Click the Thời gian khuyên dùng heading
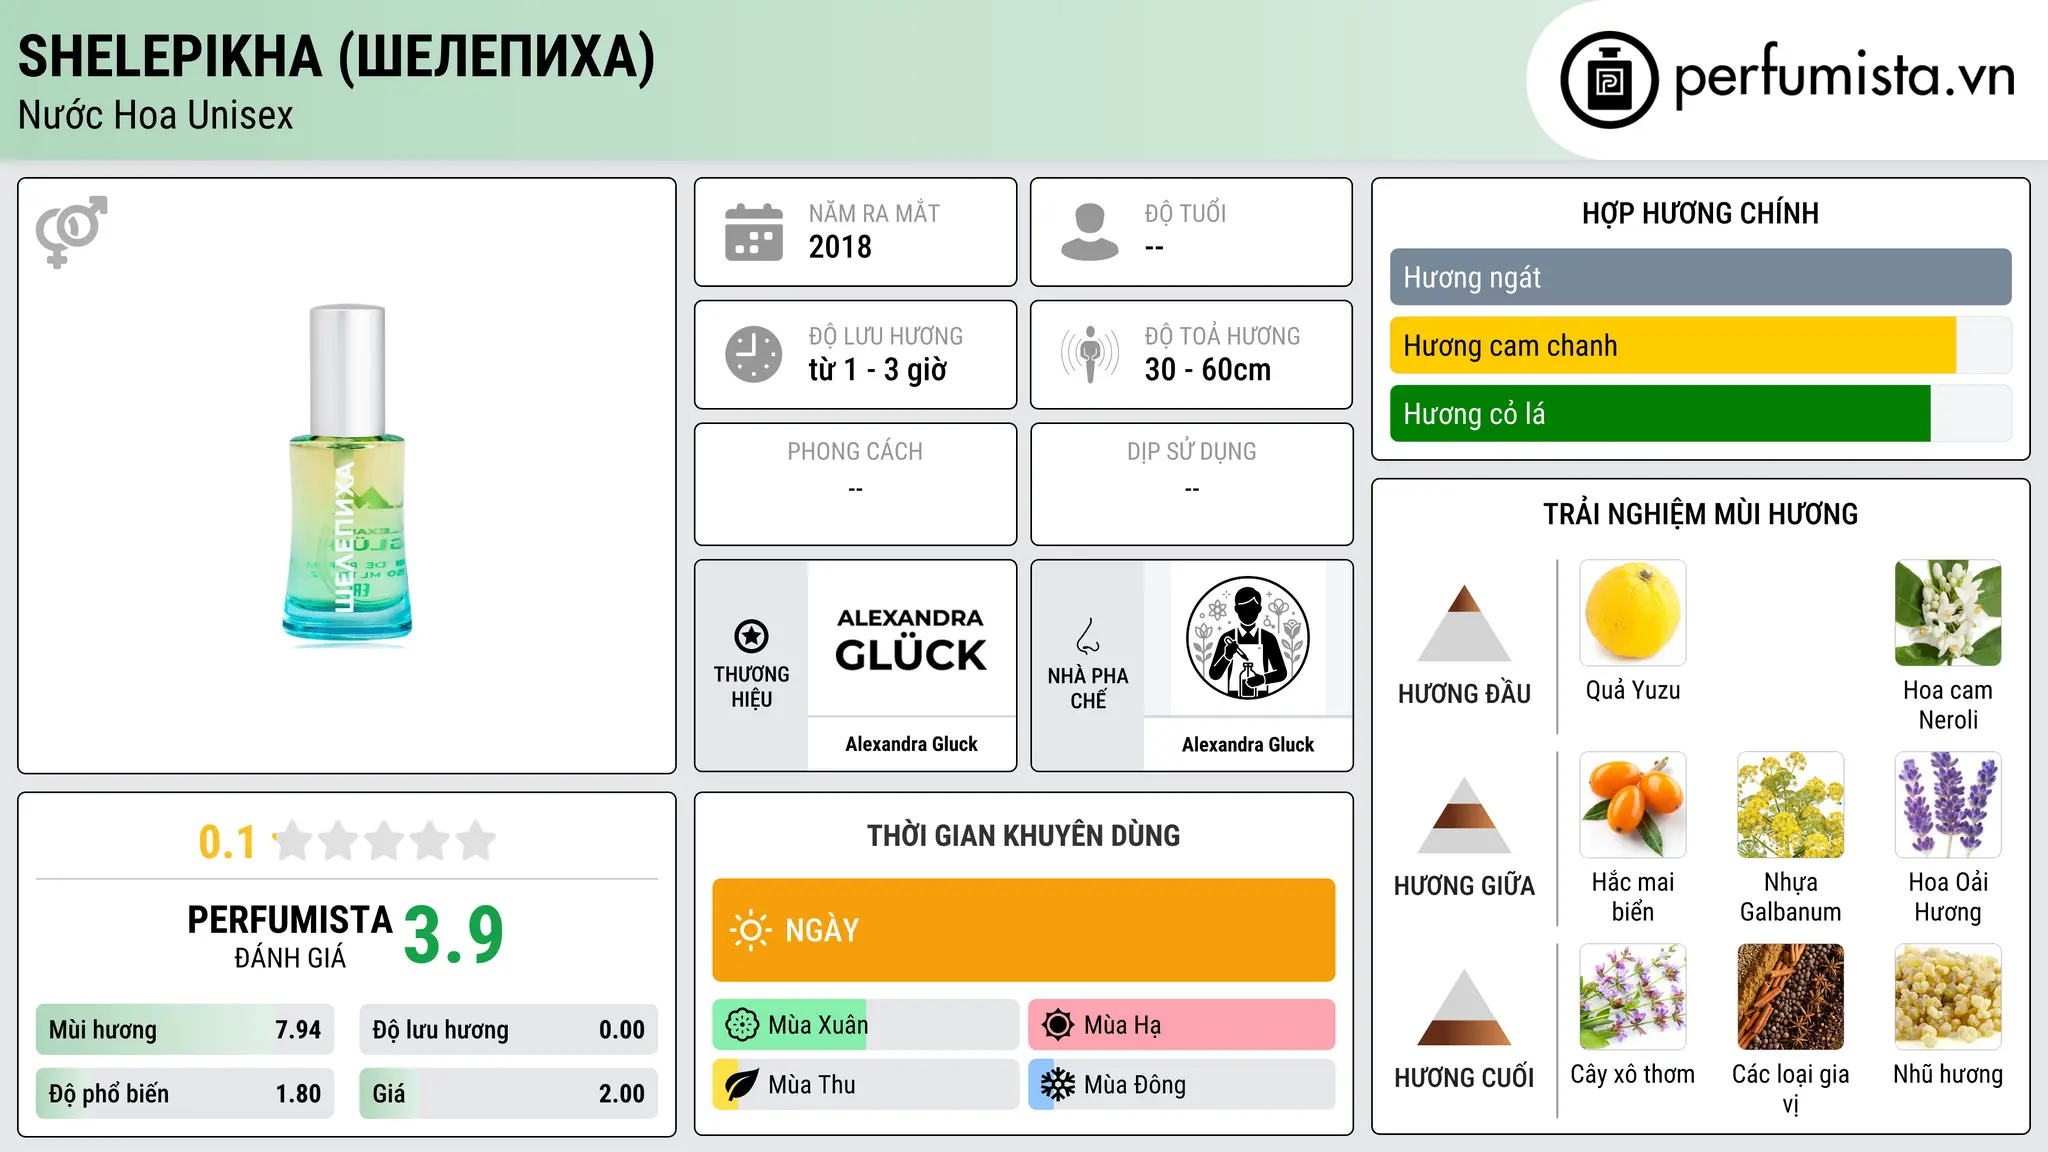Viewport: 2048px width, 1152px height. 1023,835
